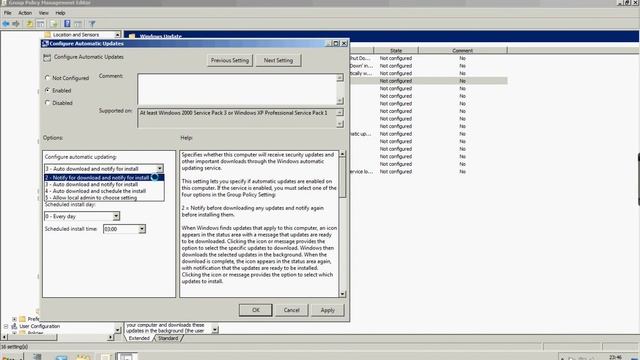Screen dimensions: 640x360
Task: Toggle the Show/Hide Action Pane icon
Action: (x=78, y=24)
